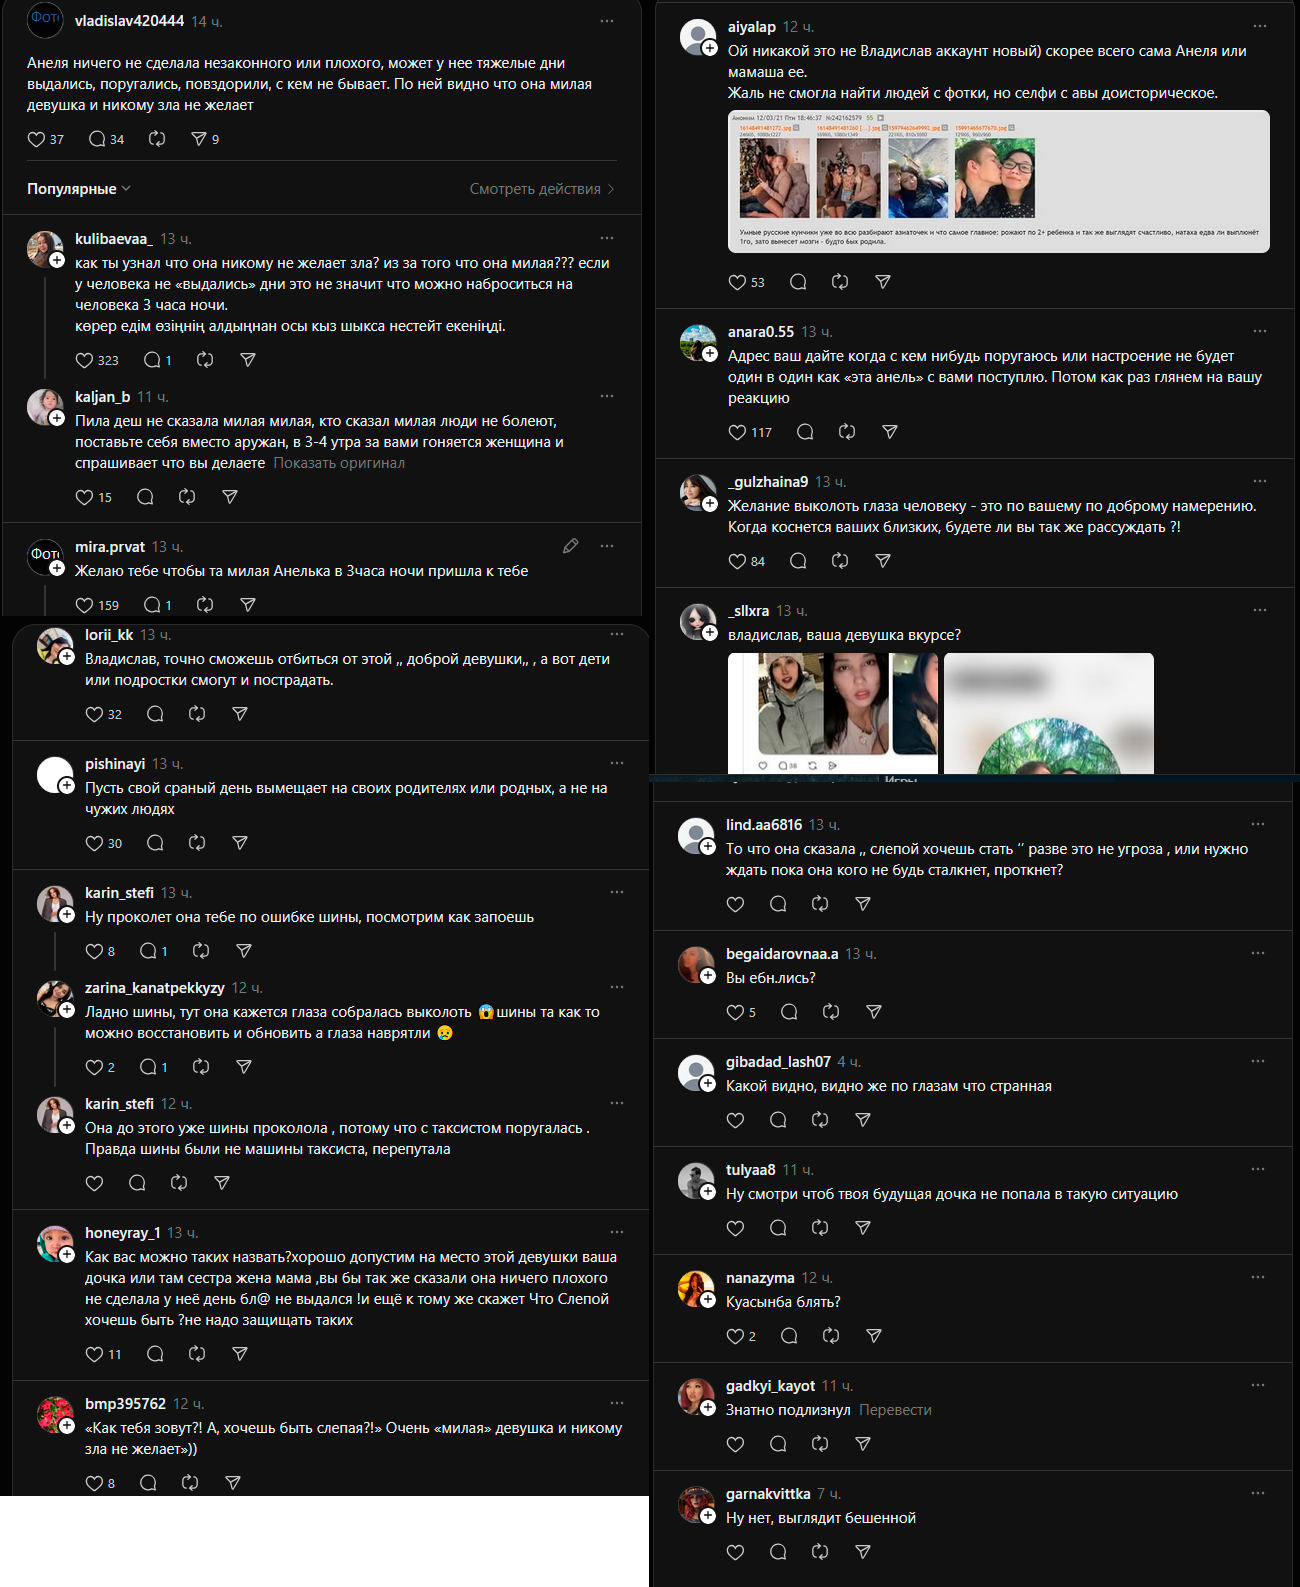Open the image attached to aiyalap's comment

999,181
